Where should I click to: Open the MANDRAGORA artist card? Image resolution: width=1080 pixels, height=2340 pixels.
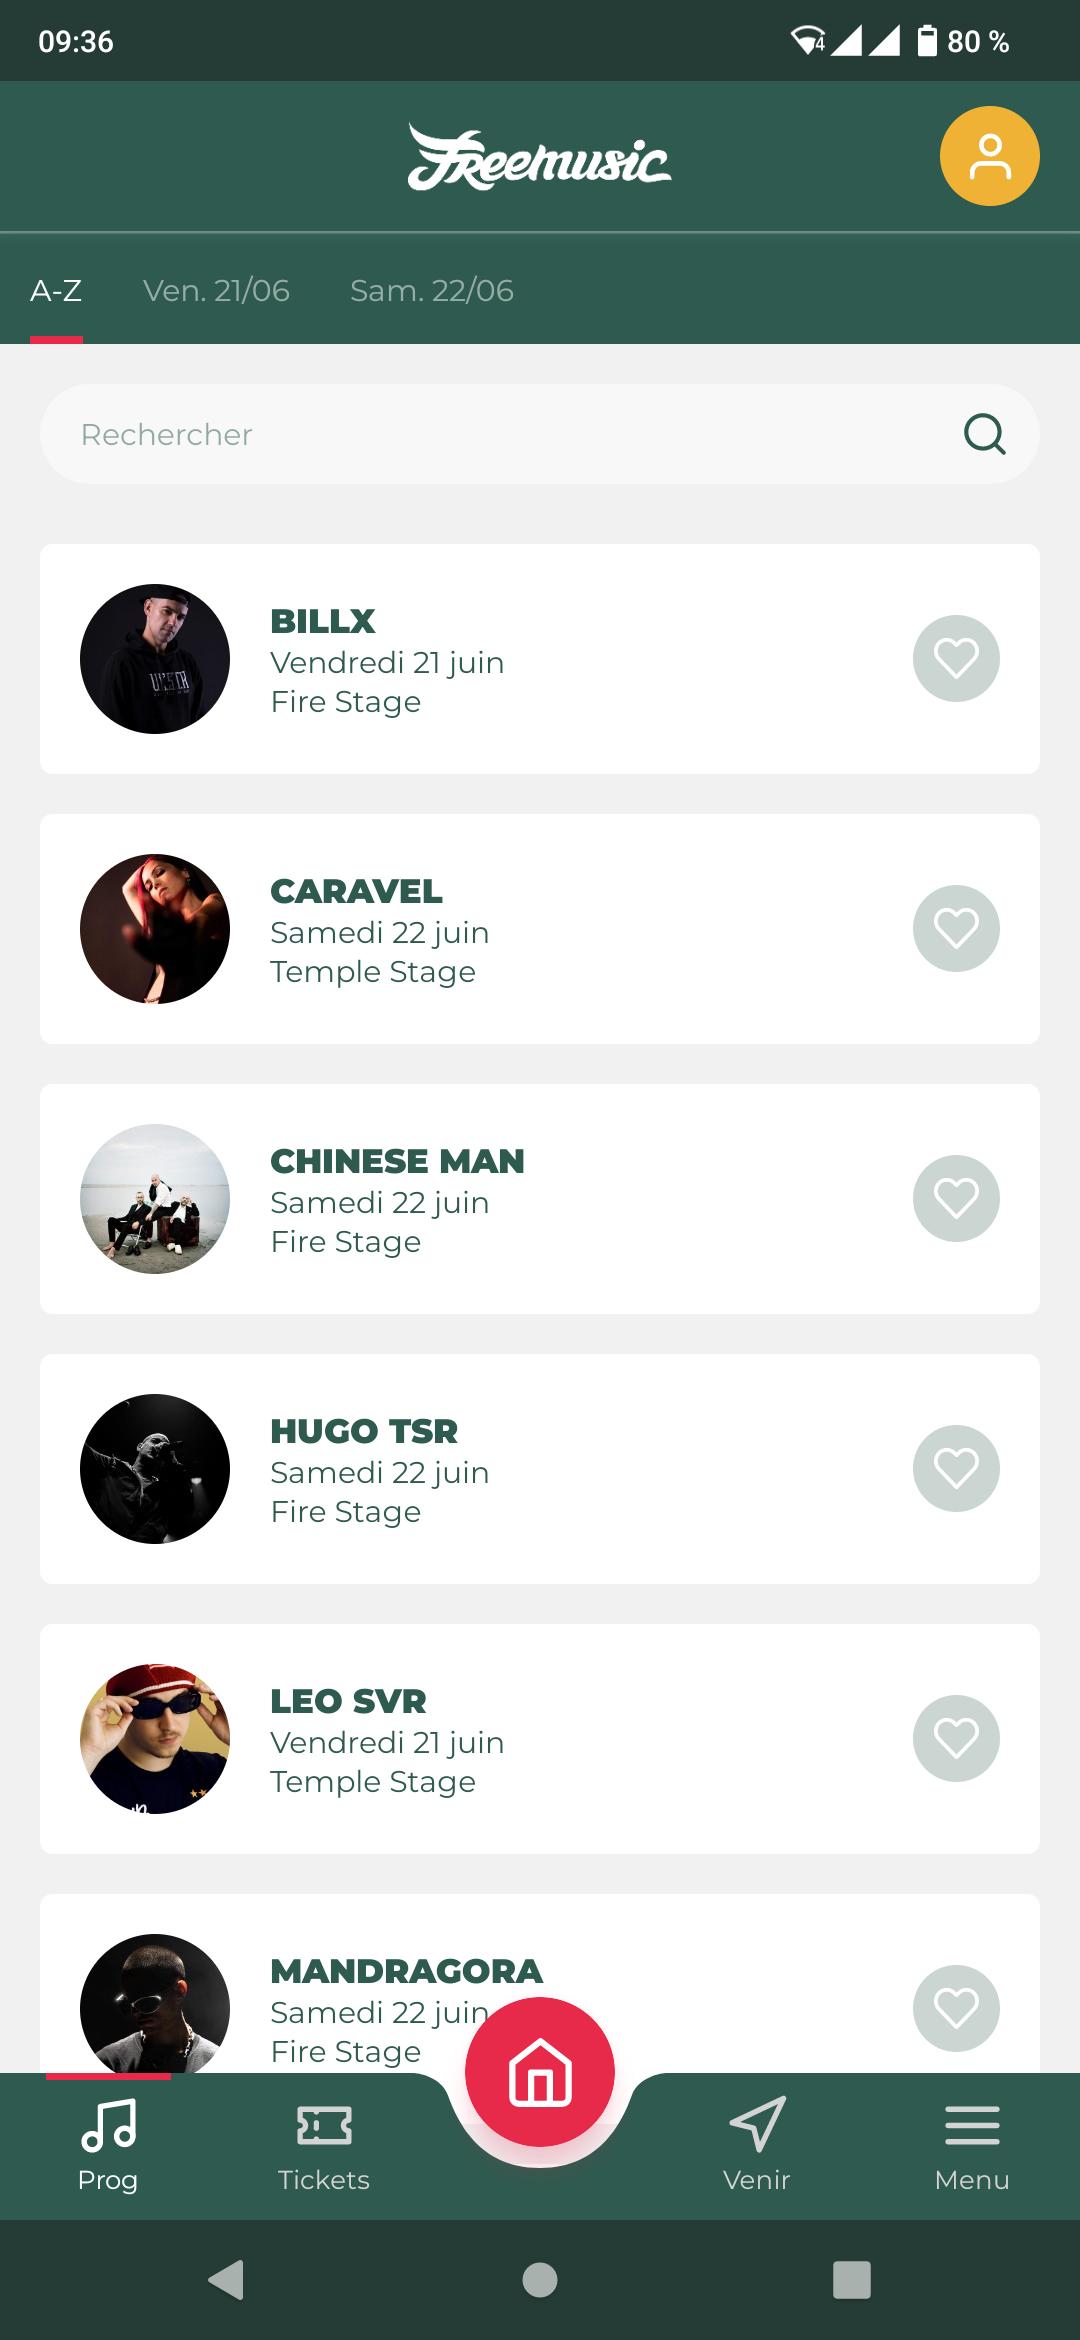(540, 1983)
